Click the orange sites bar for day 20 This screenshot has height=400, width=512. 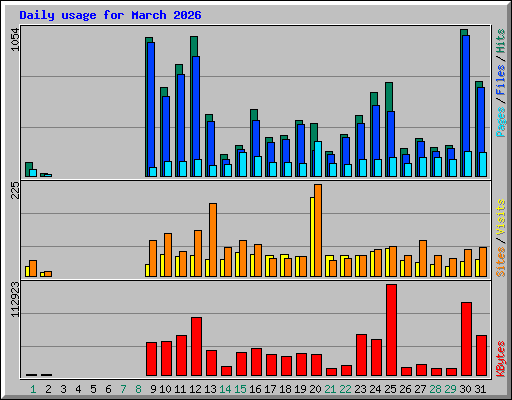tap(318, 230)
